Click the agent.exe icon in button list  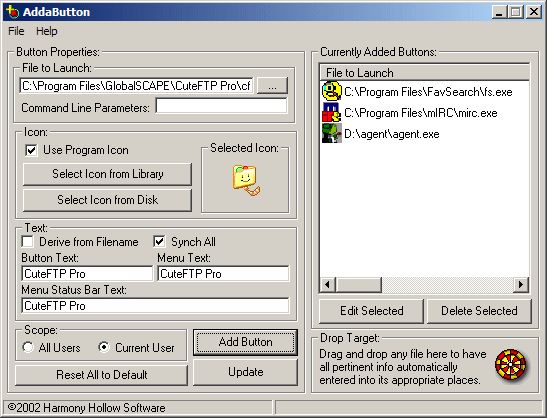coord(331,133)
